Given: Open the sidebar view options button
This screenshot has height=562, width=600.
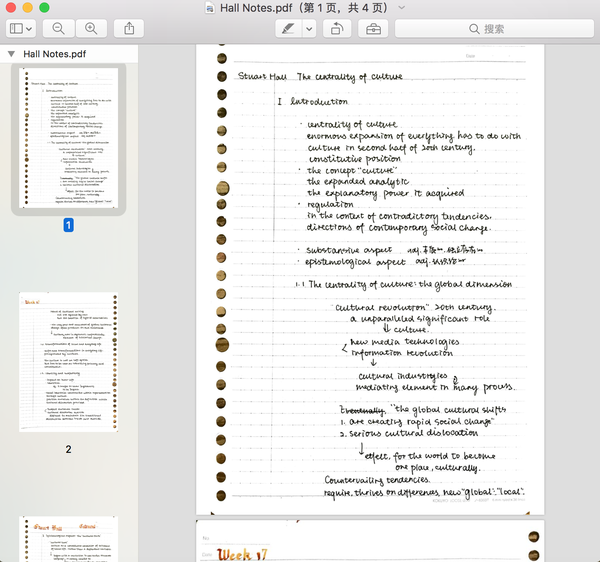Looking at the screenshot, I should point(21,28).
